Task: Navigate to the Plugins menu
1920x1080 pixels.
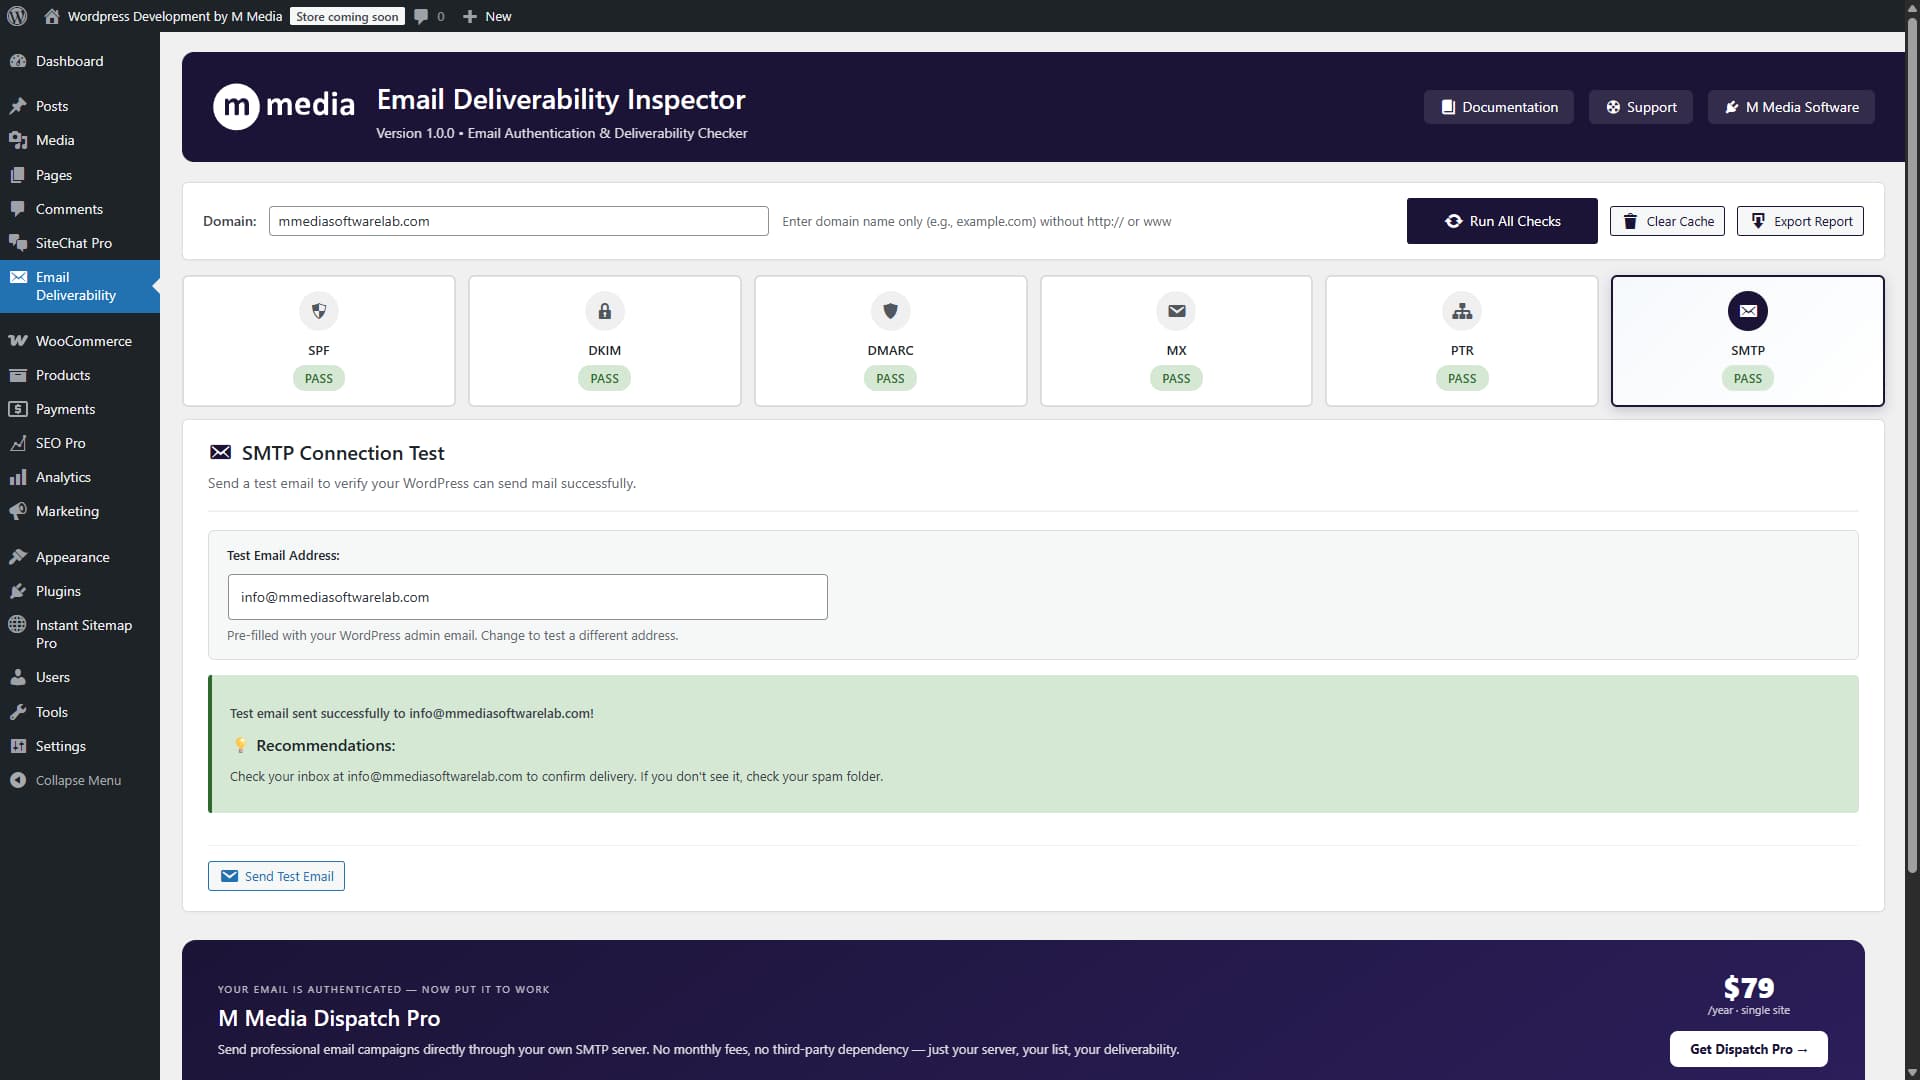Action: pos(58,590)
